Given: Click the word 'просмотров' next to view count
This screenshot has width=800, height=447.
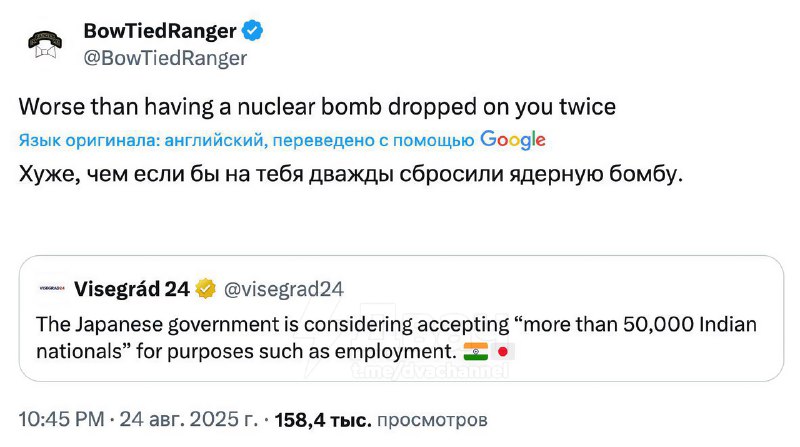Looking at the screenshot, I should click(x=432, y=420).
